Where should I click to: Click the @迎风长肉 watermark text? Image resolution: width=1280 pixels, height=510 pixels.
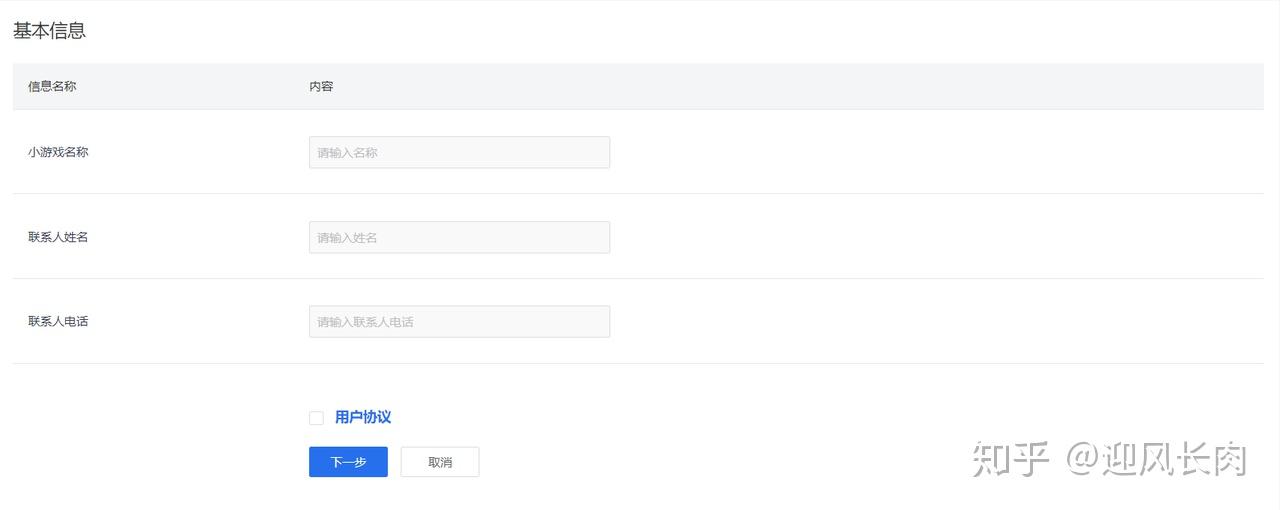click(1157, 460)
